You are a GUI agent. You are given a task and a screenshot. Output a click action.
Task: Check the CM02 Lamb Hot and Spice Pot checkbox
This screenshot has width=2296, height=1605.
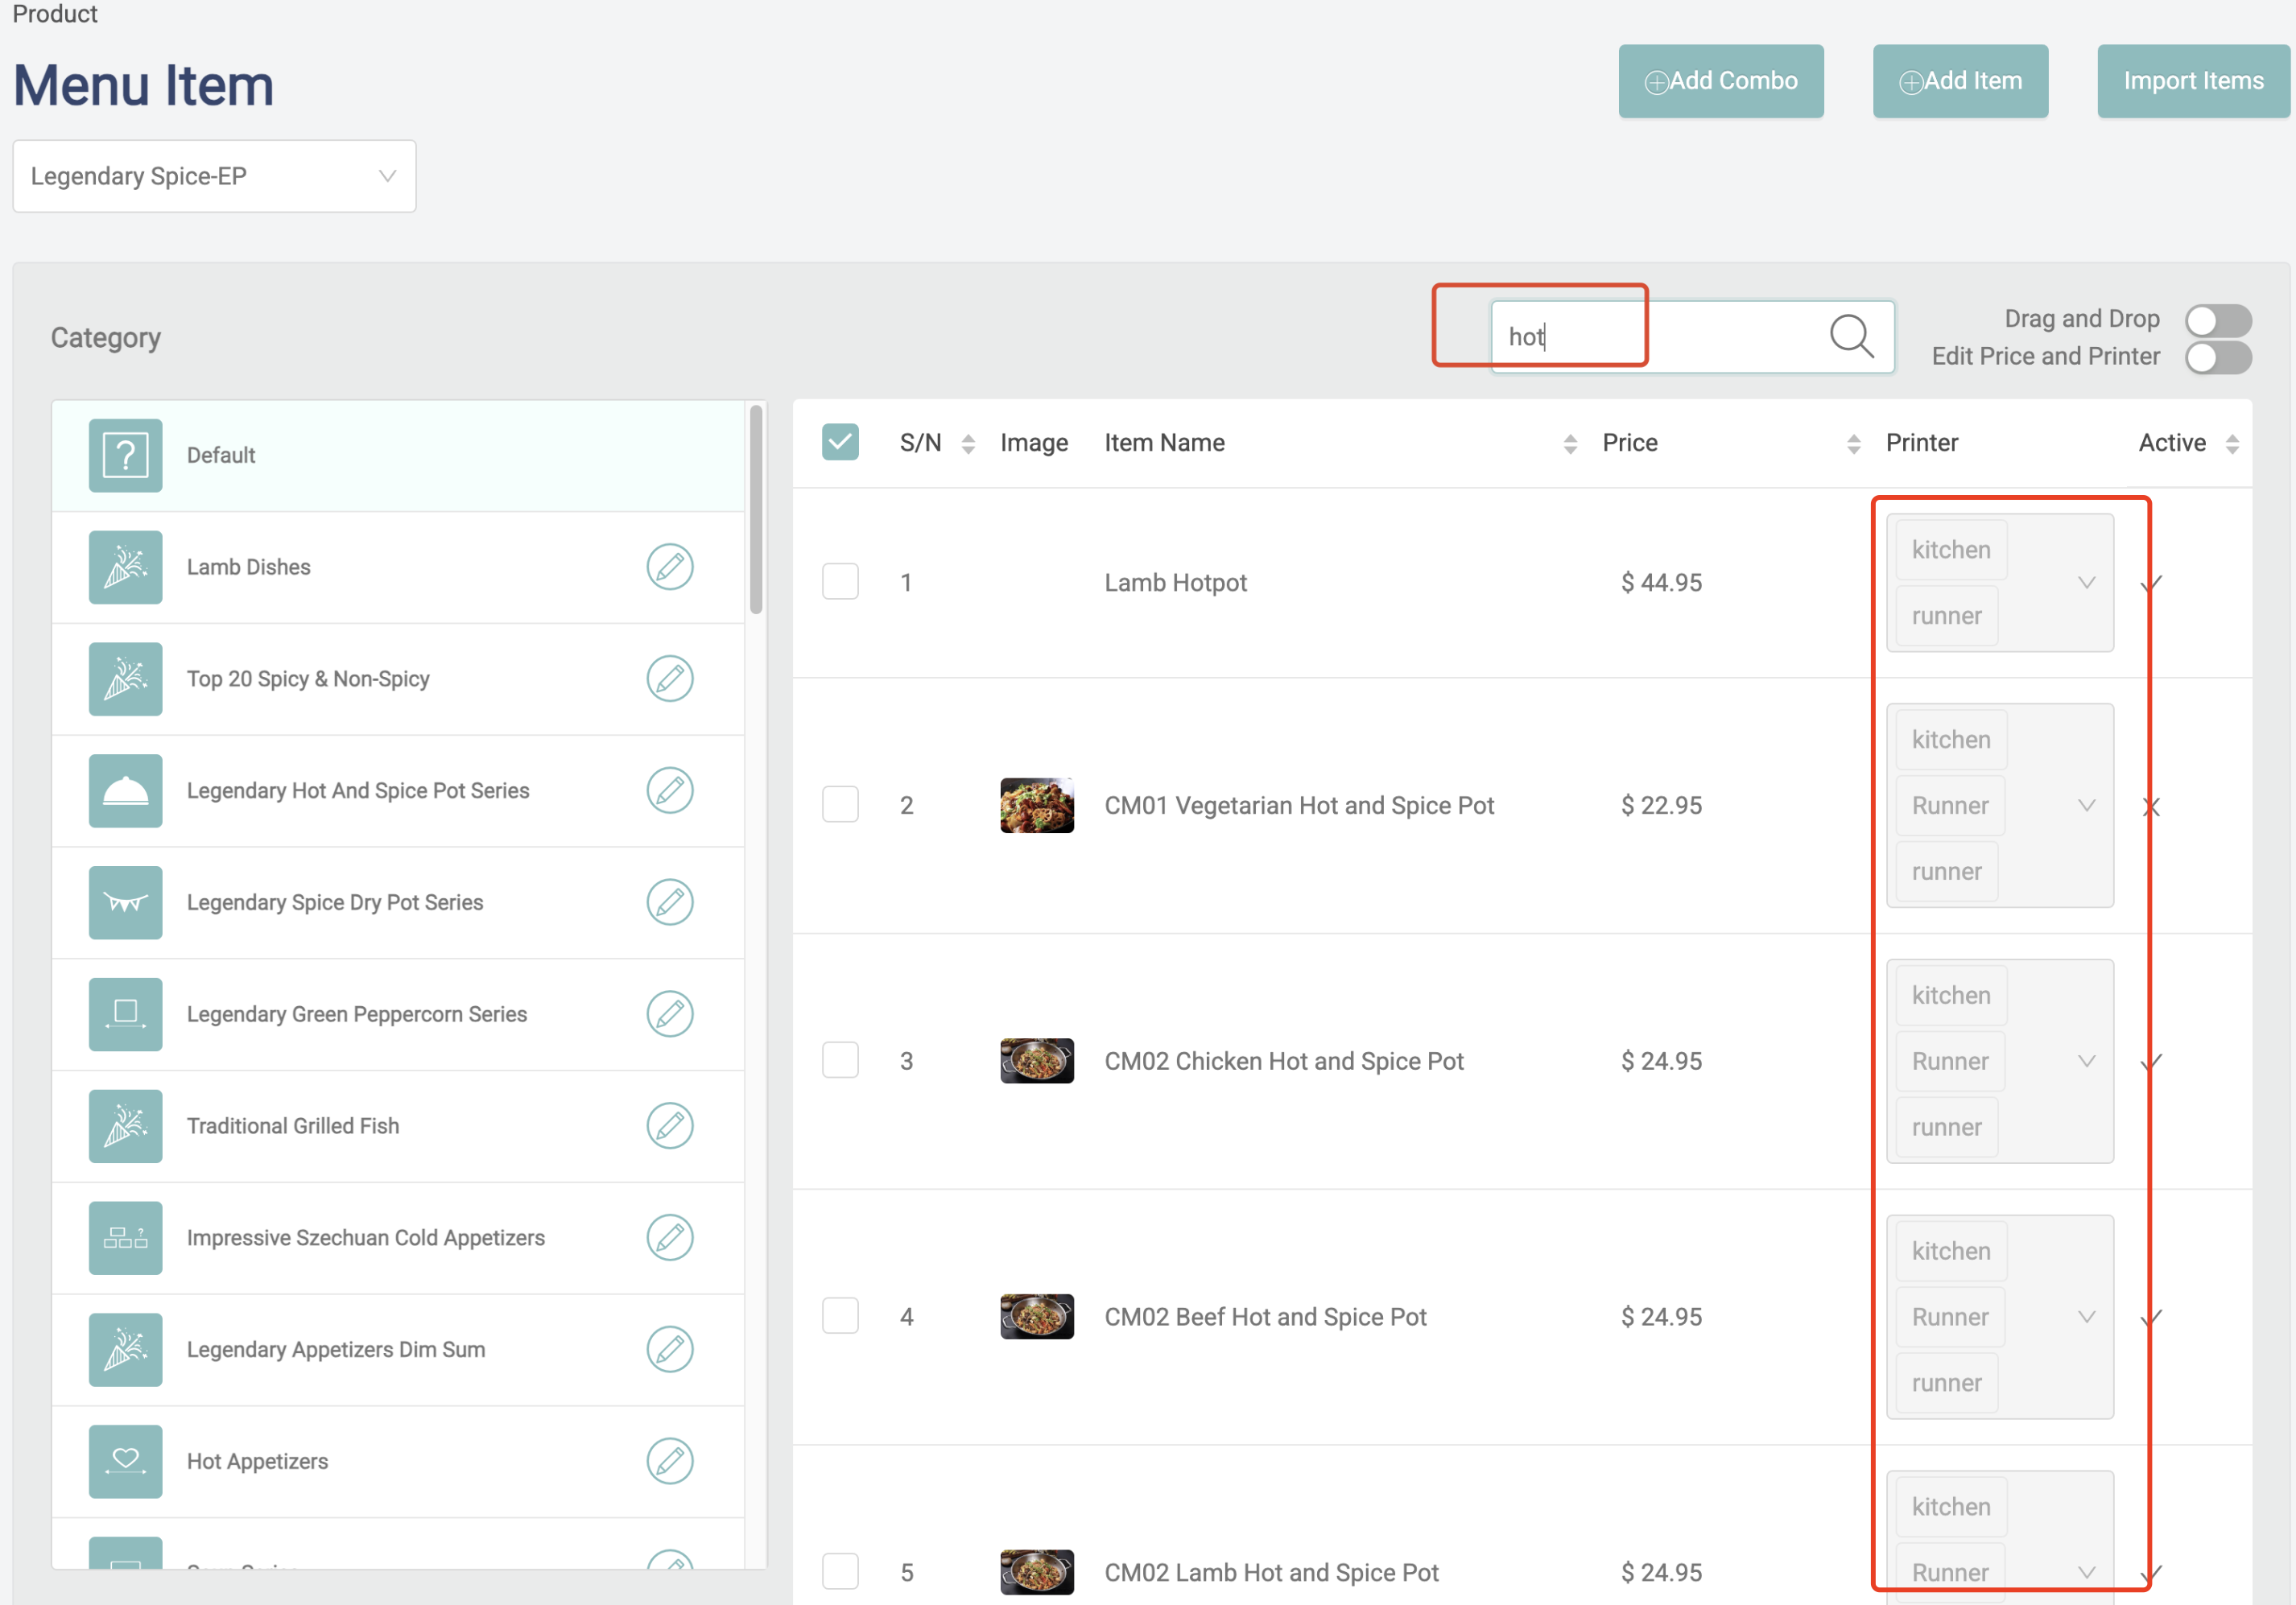840,1572
